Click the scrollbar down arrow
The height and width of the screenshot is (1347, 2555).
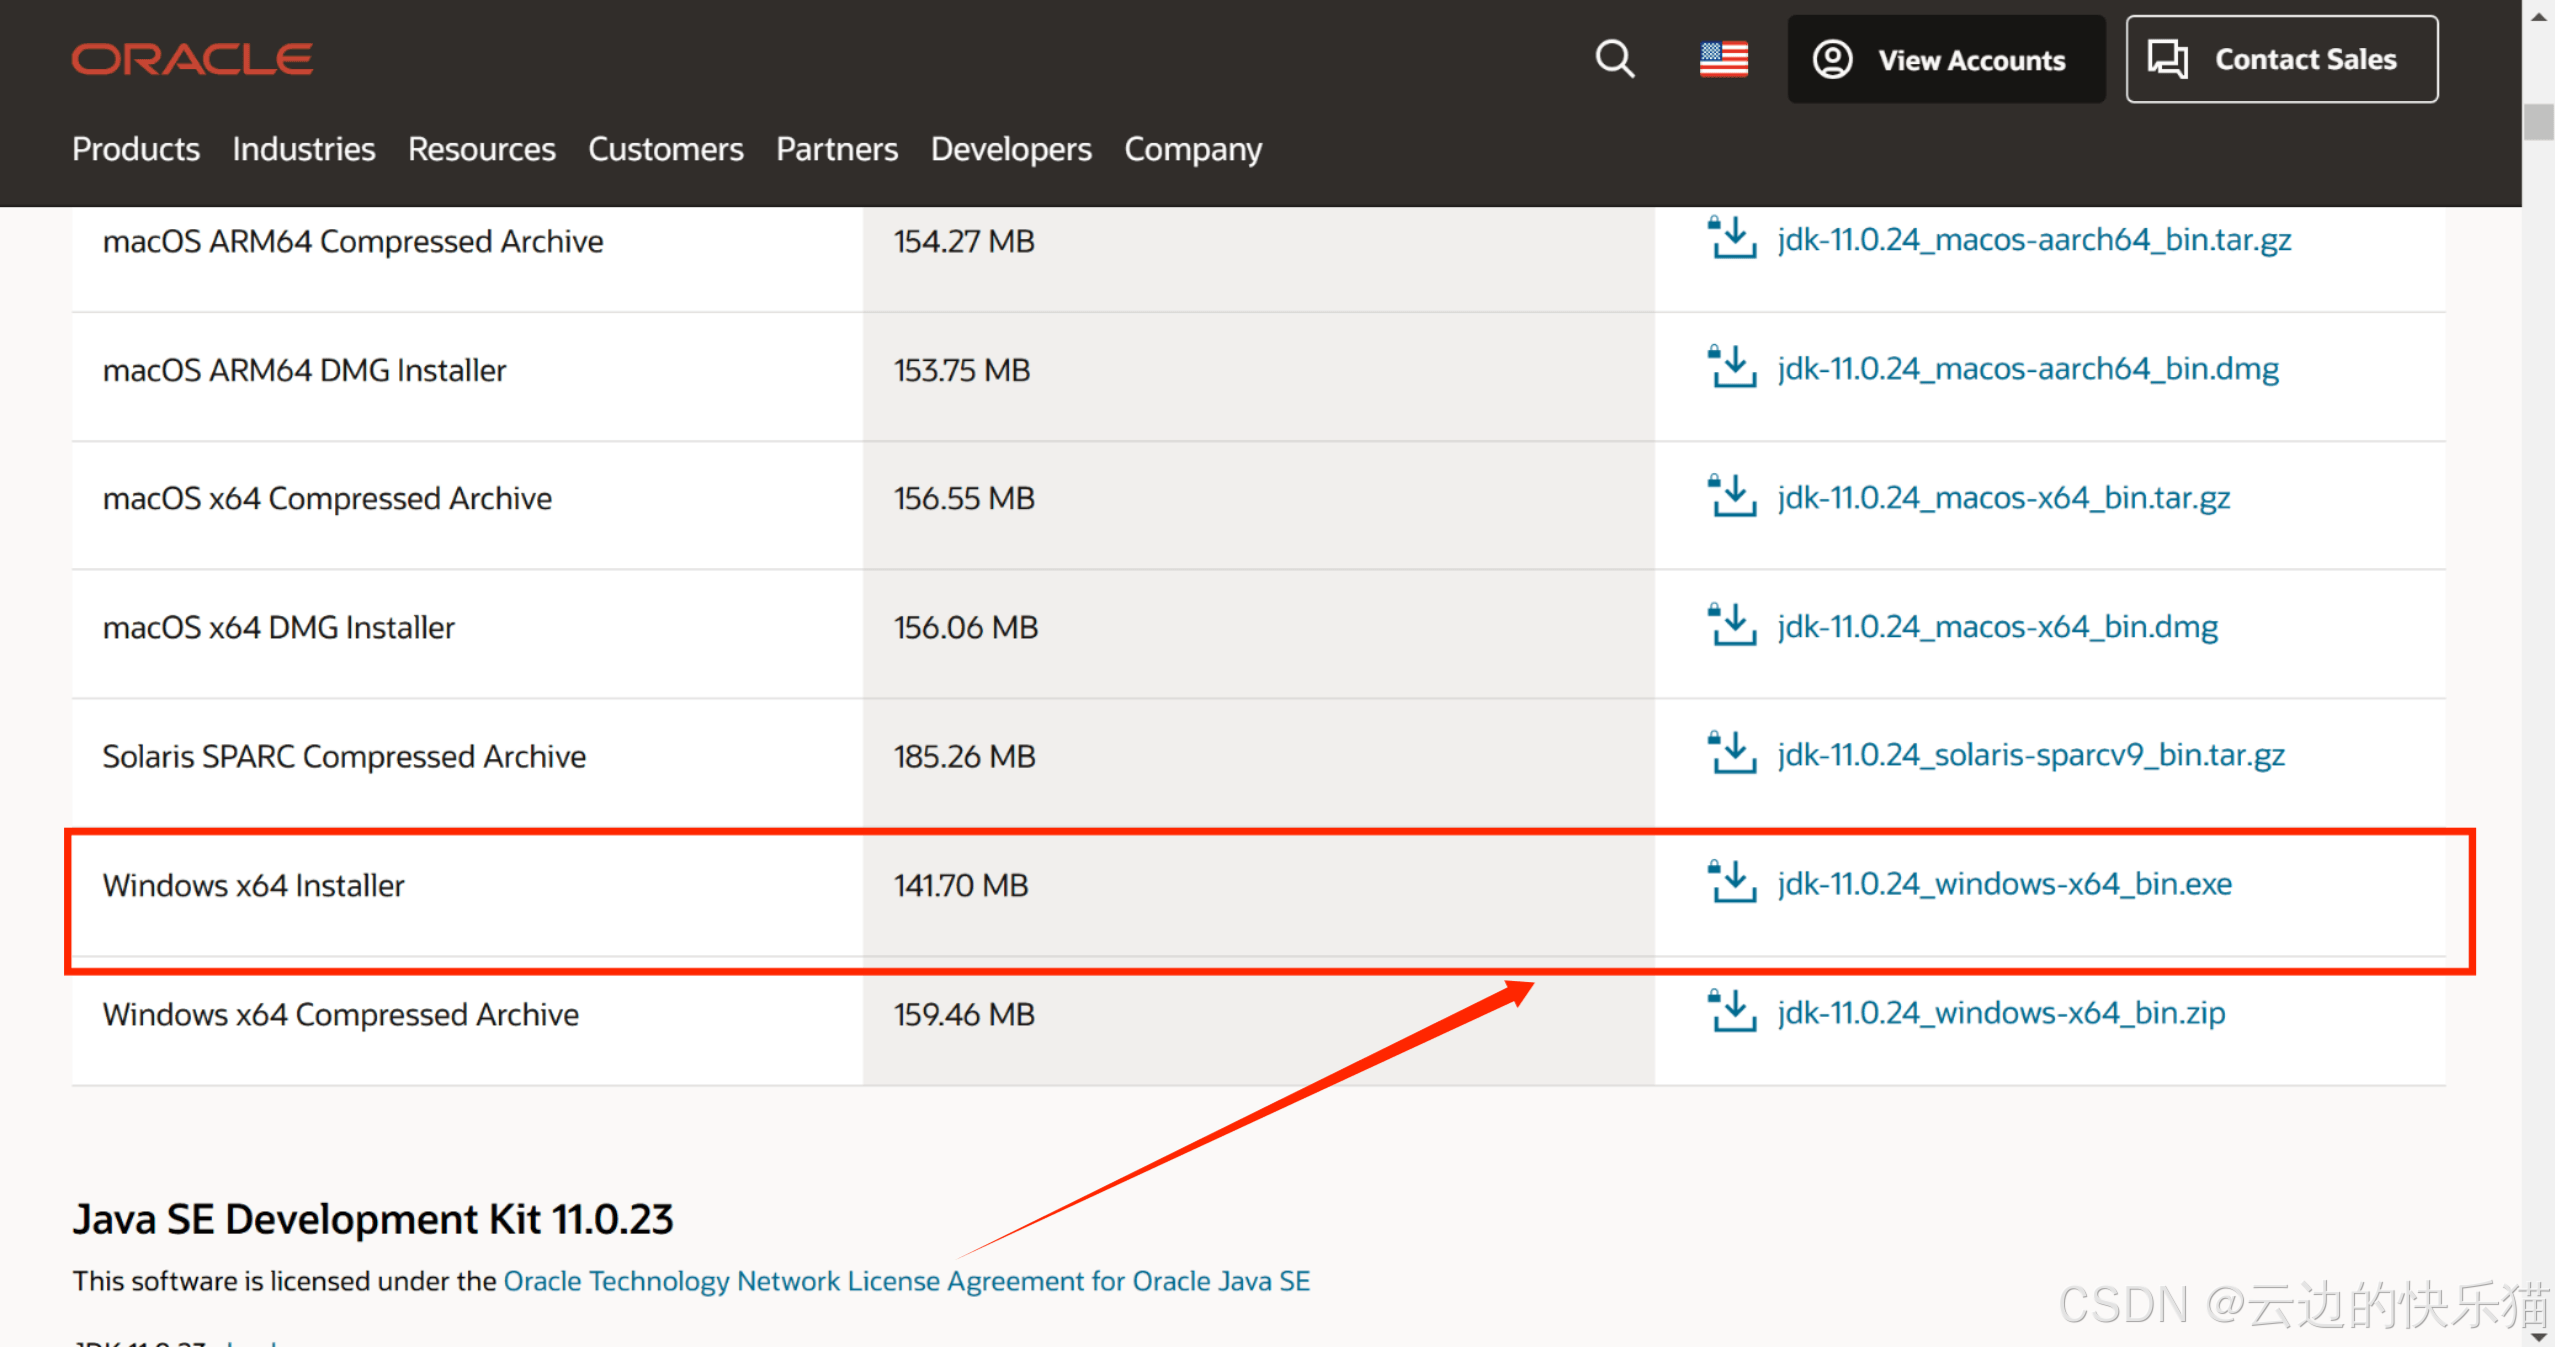2538,1335
